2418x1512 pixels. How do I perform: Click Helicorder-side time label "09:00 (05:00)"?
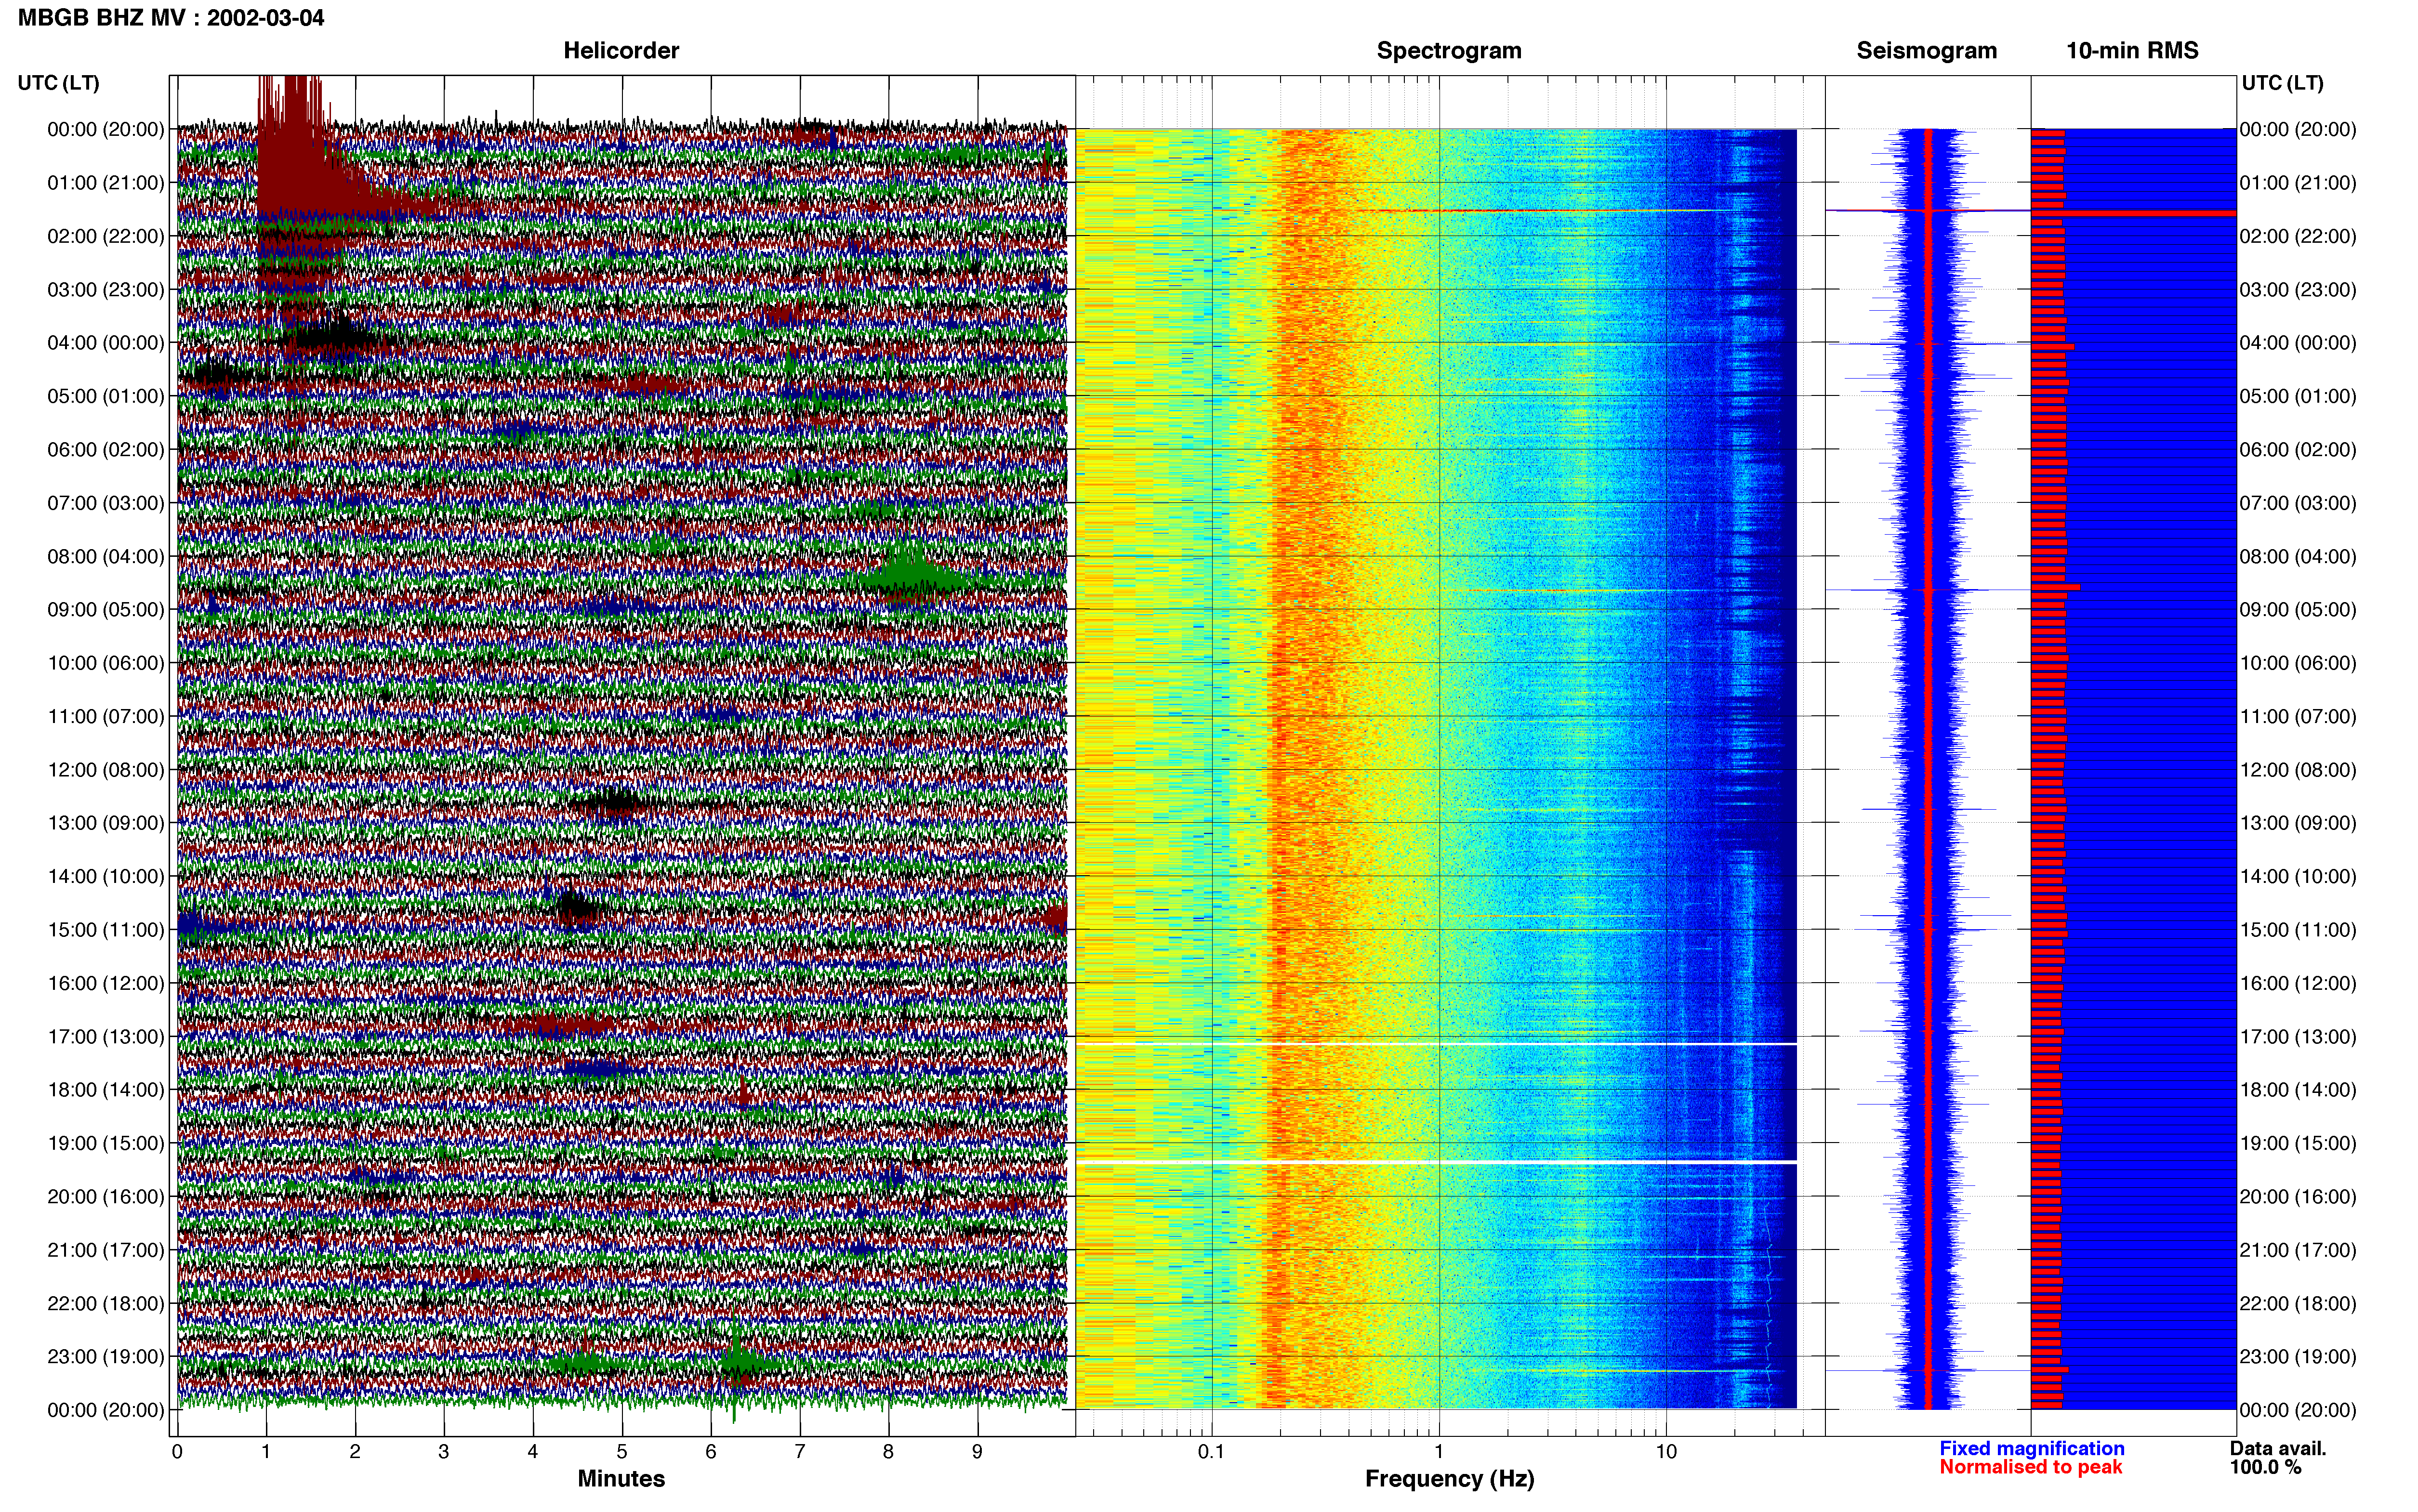(106, 610)
